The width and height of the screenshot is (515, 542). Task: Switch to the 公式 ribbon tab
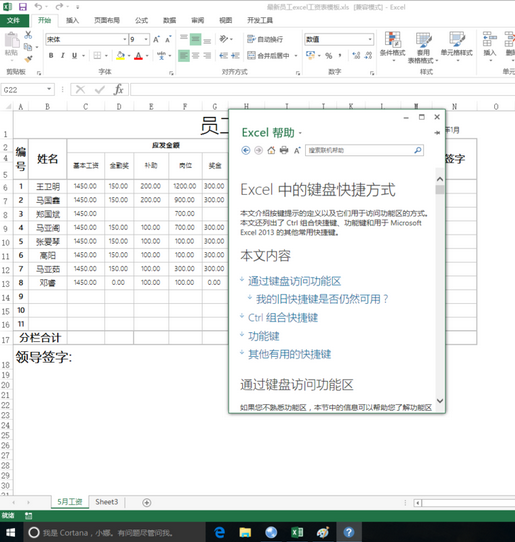click(x=141, y=20)
